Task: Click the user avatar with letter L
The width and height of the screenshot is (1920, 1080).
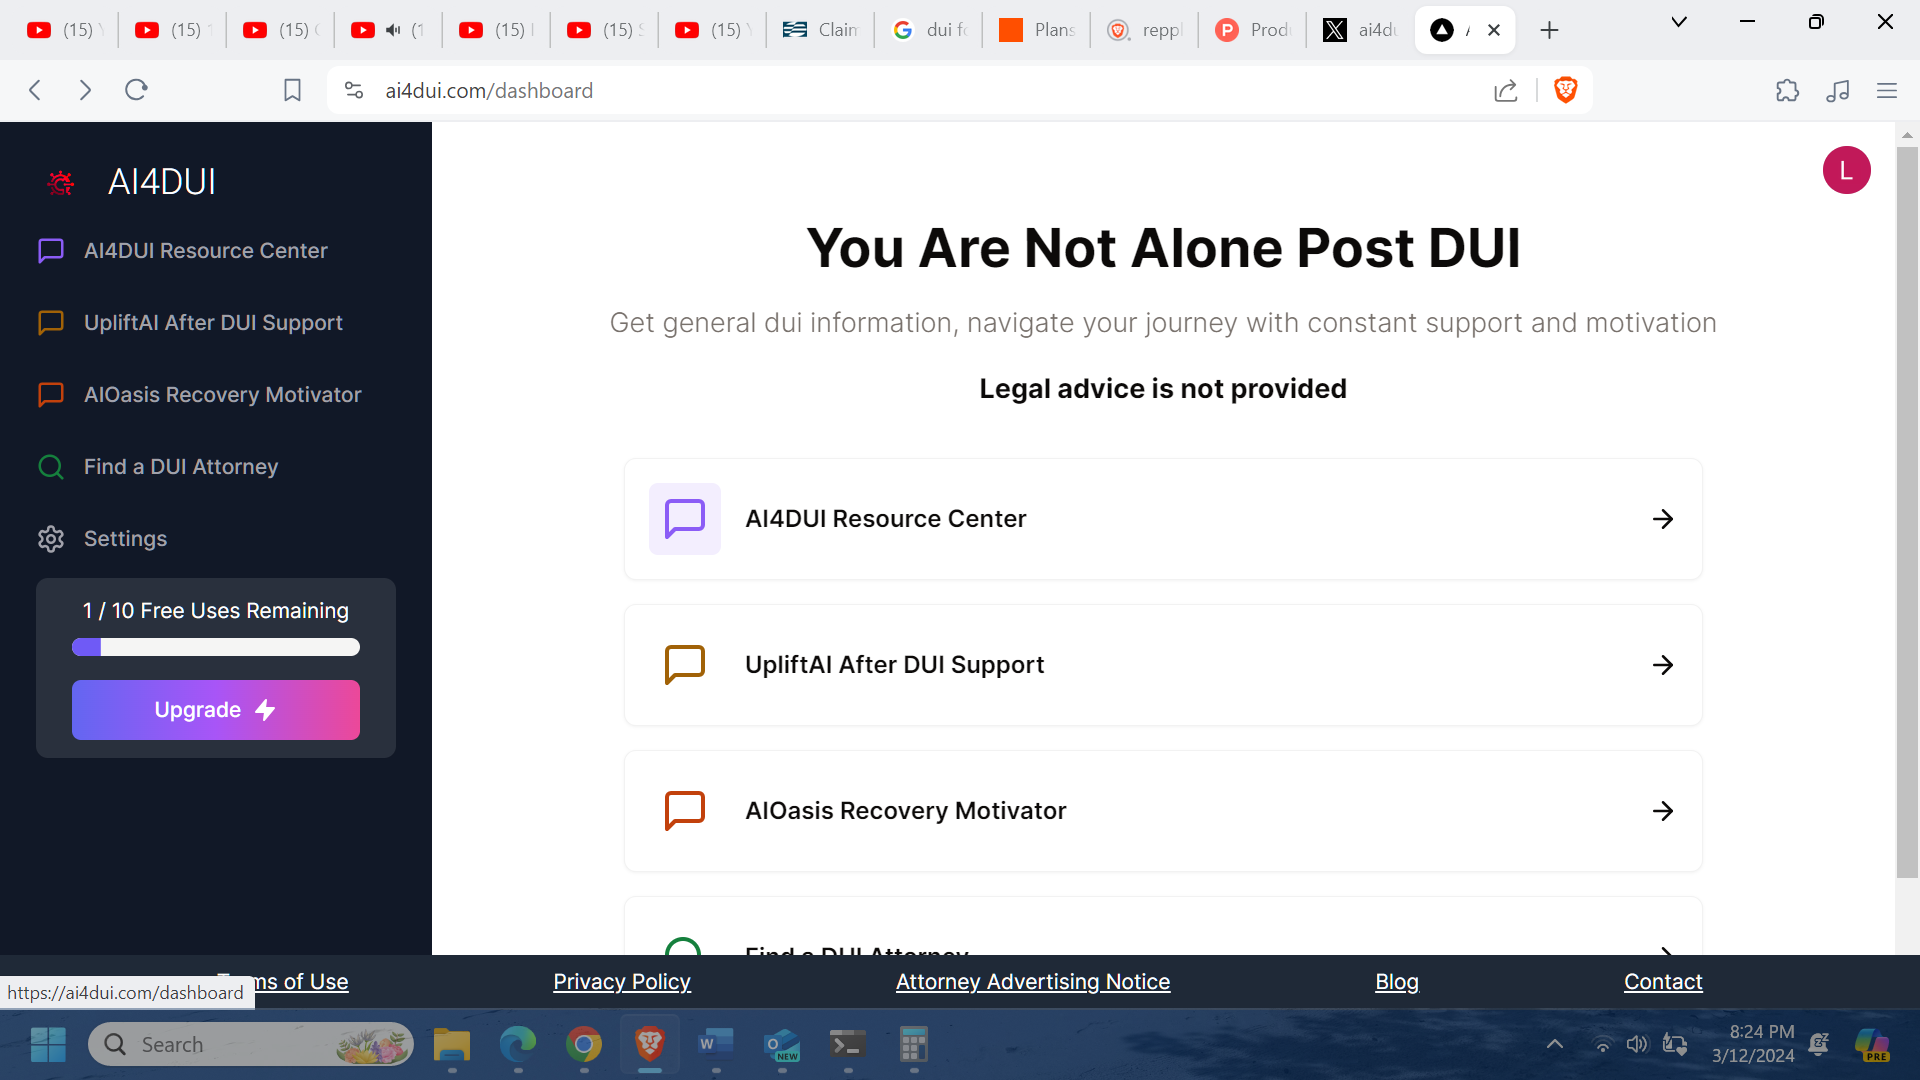Action: (x=1845, y=170)
